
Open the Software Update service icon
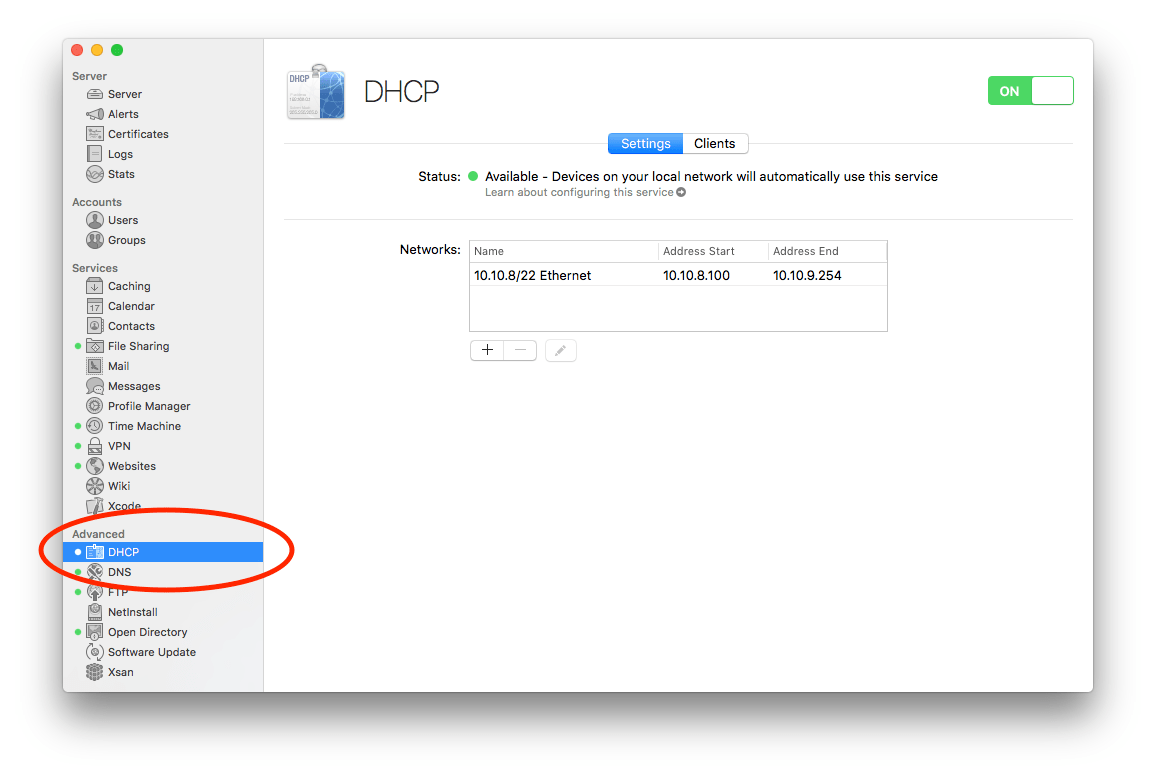96,651
